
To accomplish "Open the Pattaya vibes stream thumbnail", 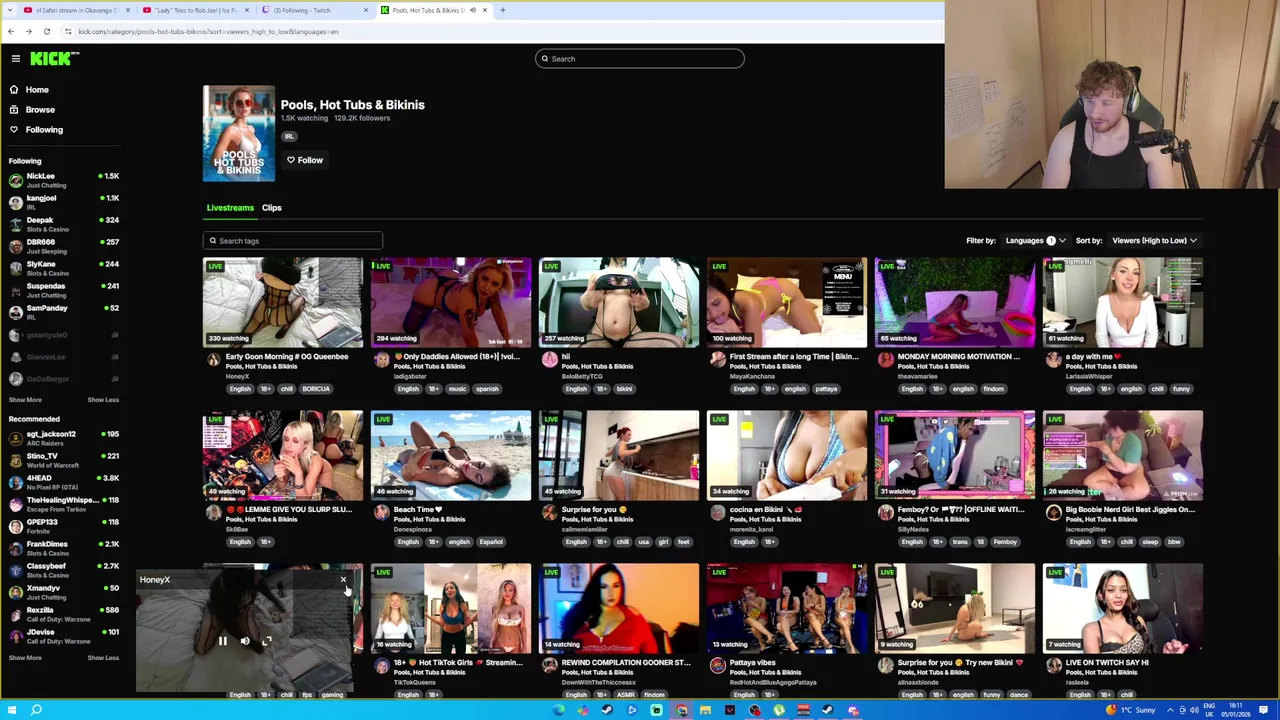I will tap(787, 608).
